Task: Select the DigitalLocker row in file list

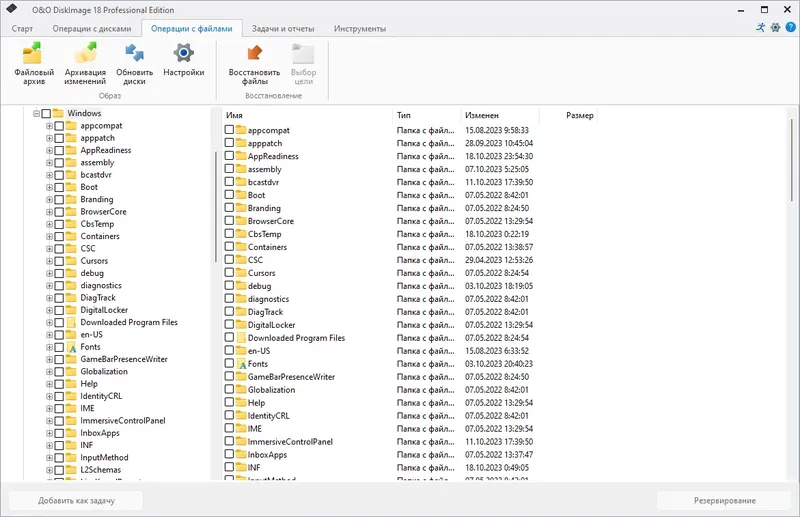Action: coord(379,325)
